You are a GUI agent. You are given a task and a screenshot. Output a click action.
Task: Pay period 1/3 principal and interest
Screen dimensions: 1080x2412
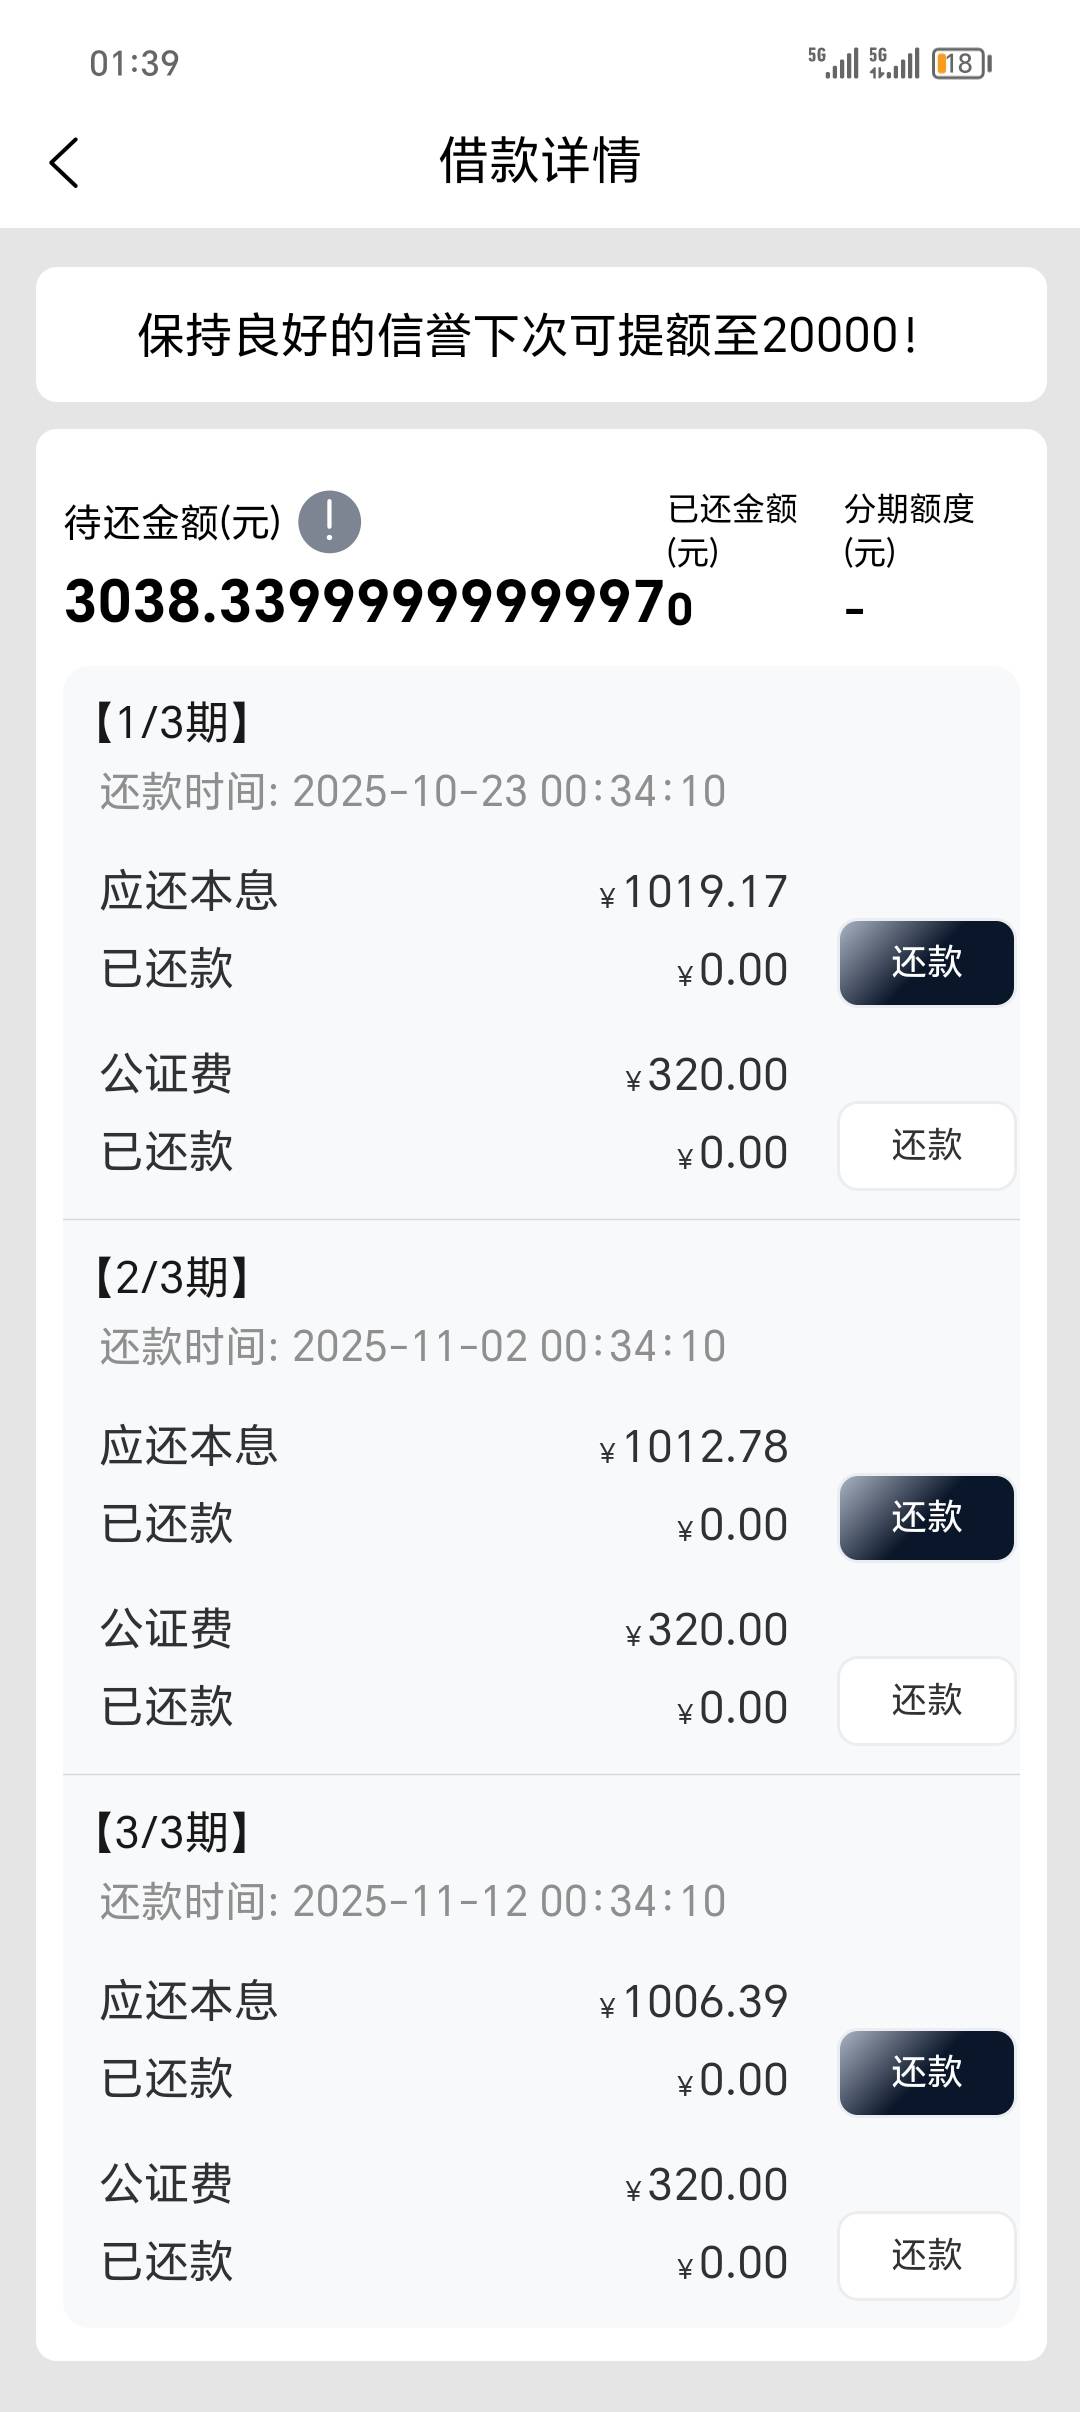point(926,963)
